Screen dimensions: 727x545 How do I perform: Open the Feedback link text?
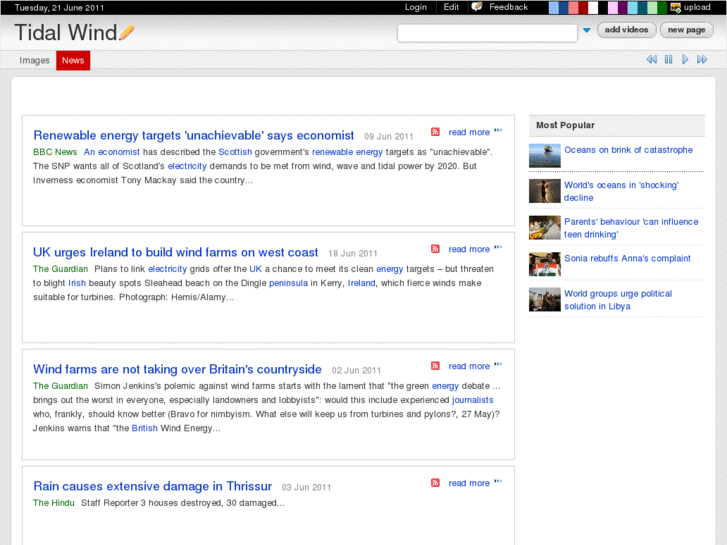click(508, 7)
